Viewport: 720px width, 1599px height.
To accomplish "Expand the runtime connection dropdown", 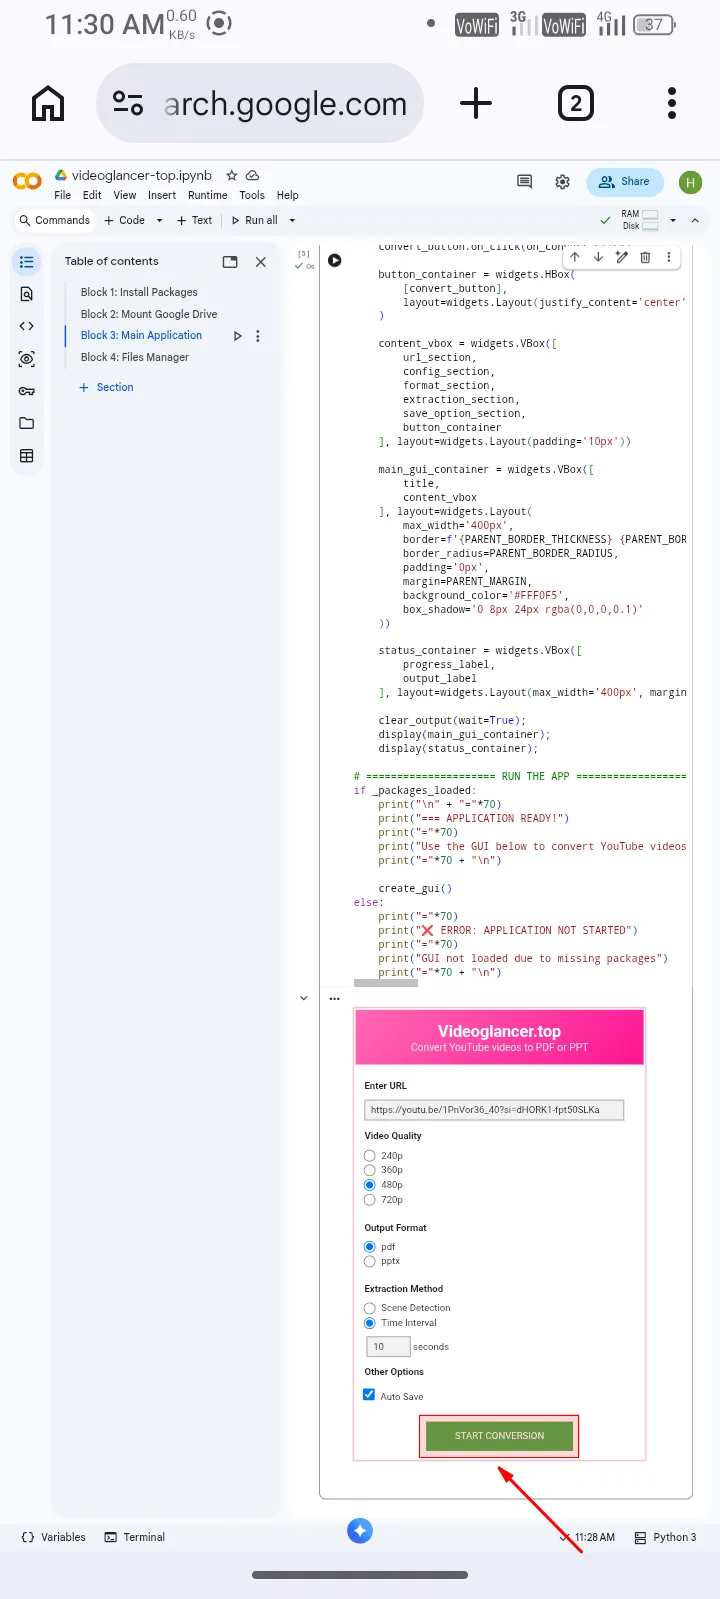I will click(x=673, y=220).
